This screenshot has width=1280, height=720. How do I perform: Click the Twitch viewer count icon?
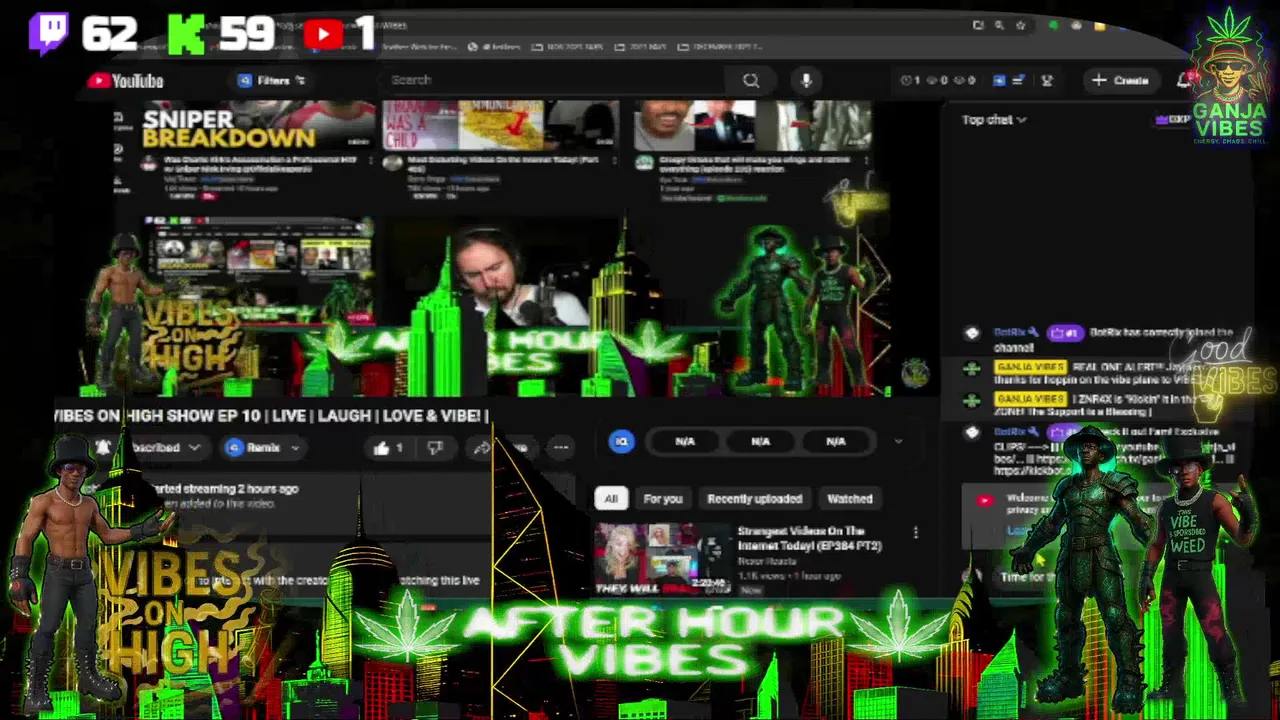click(48, 33)
